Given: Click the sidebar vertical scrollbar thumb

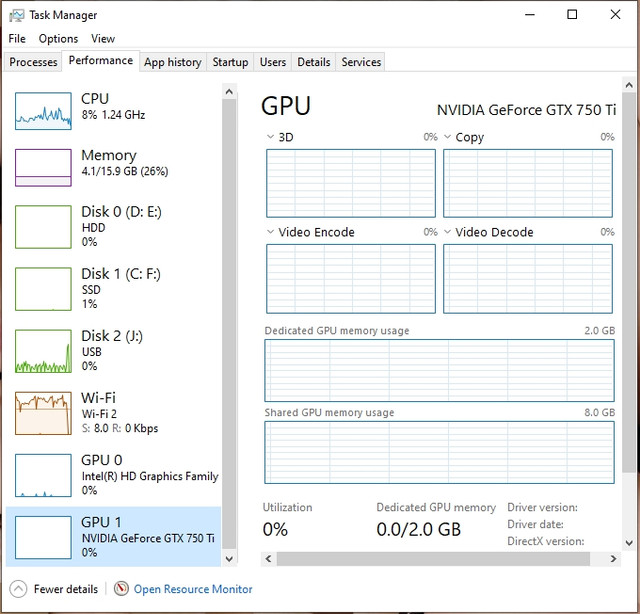Looking at the screenshot, I should pyautogui.click(x=229, y=324).
